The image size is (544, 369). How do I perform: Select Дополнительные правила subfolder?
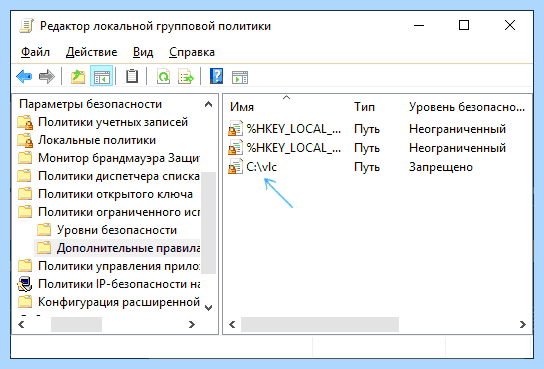128,248
